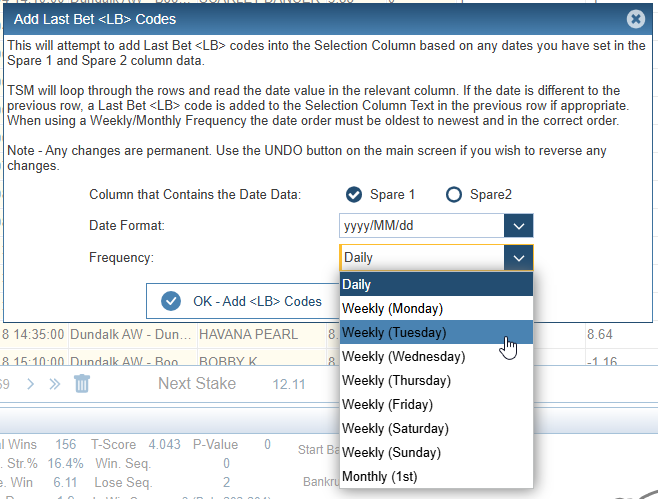Collapse the Frequency dropdown arrow

517,258
